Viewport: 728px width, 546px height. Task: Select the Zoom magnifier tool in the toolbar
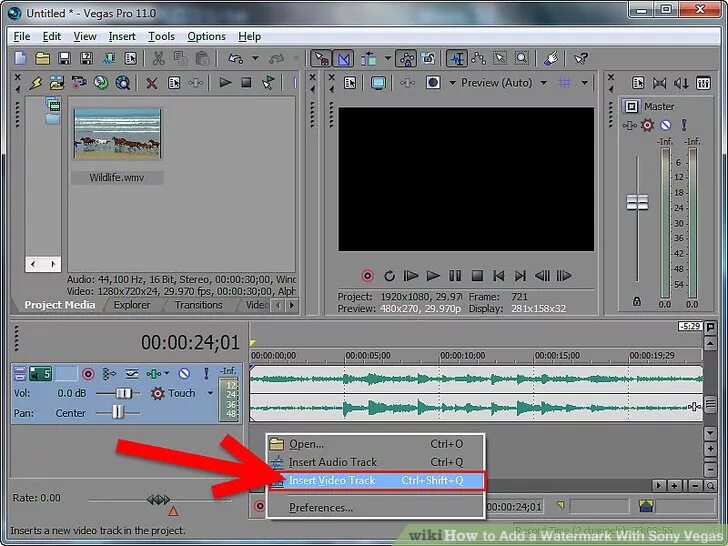522,58
